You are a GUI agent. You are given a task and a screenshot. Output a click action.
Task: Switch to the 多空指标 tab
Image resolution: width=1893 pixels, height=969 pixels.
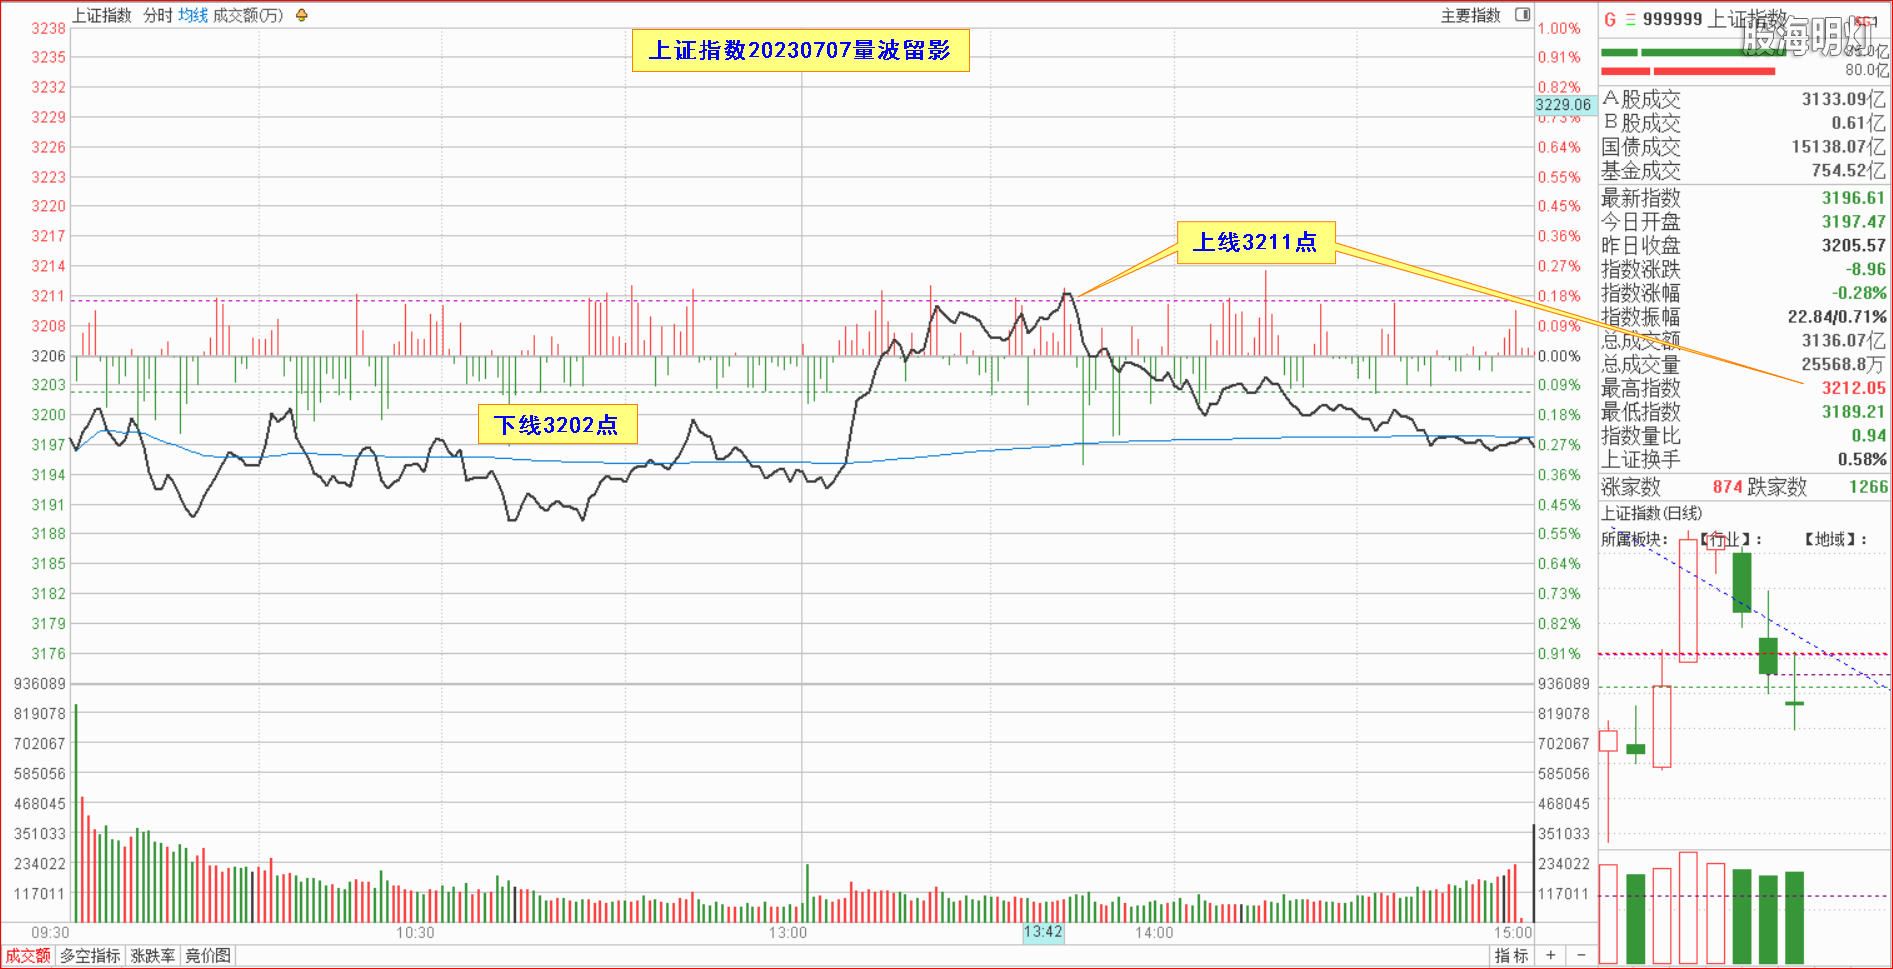click(x=90, y=956)
